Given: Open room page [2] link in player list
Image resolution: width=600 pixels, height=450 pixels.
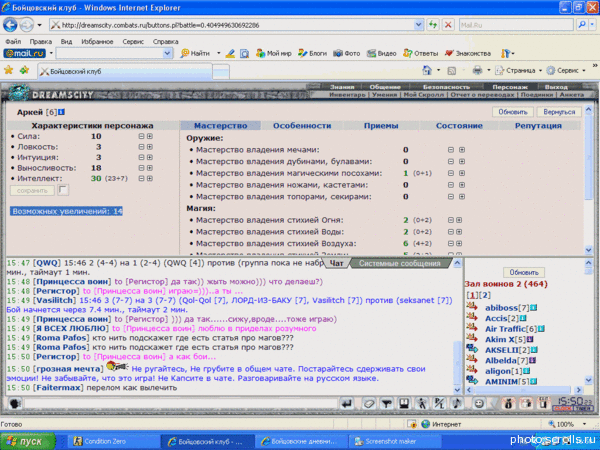Looking at the screenshot, I should coord(485,295).
